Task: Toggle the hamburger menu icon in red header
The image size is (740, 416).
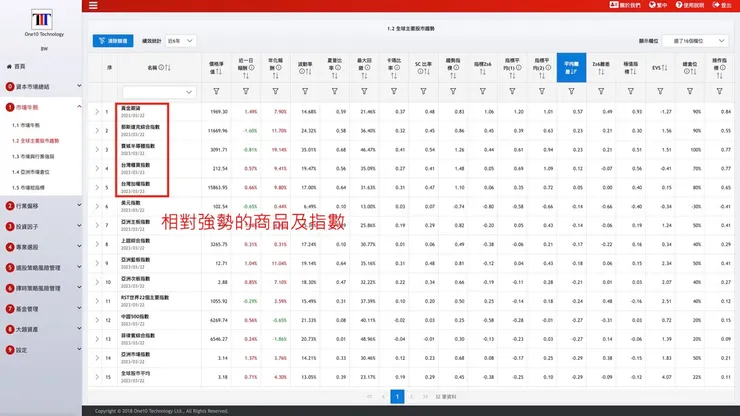Action: 93,5
